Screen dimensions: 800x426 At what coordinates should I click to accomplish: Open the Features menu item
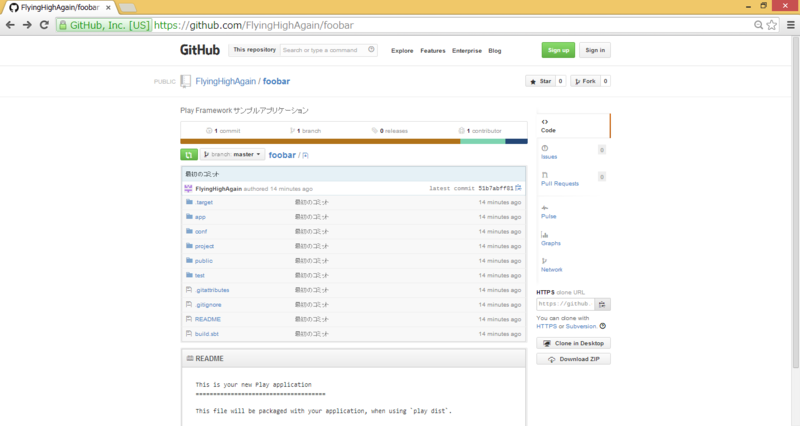(x=433, y=51)
